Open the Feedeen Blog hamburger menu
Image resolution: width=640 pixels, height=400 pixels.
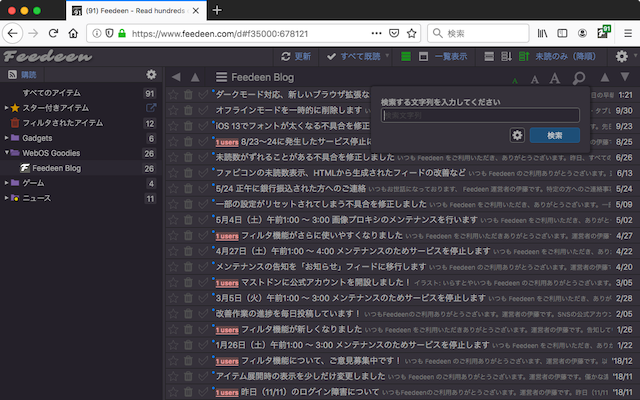click(221, 77)
